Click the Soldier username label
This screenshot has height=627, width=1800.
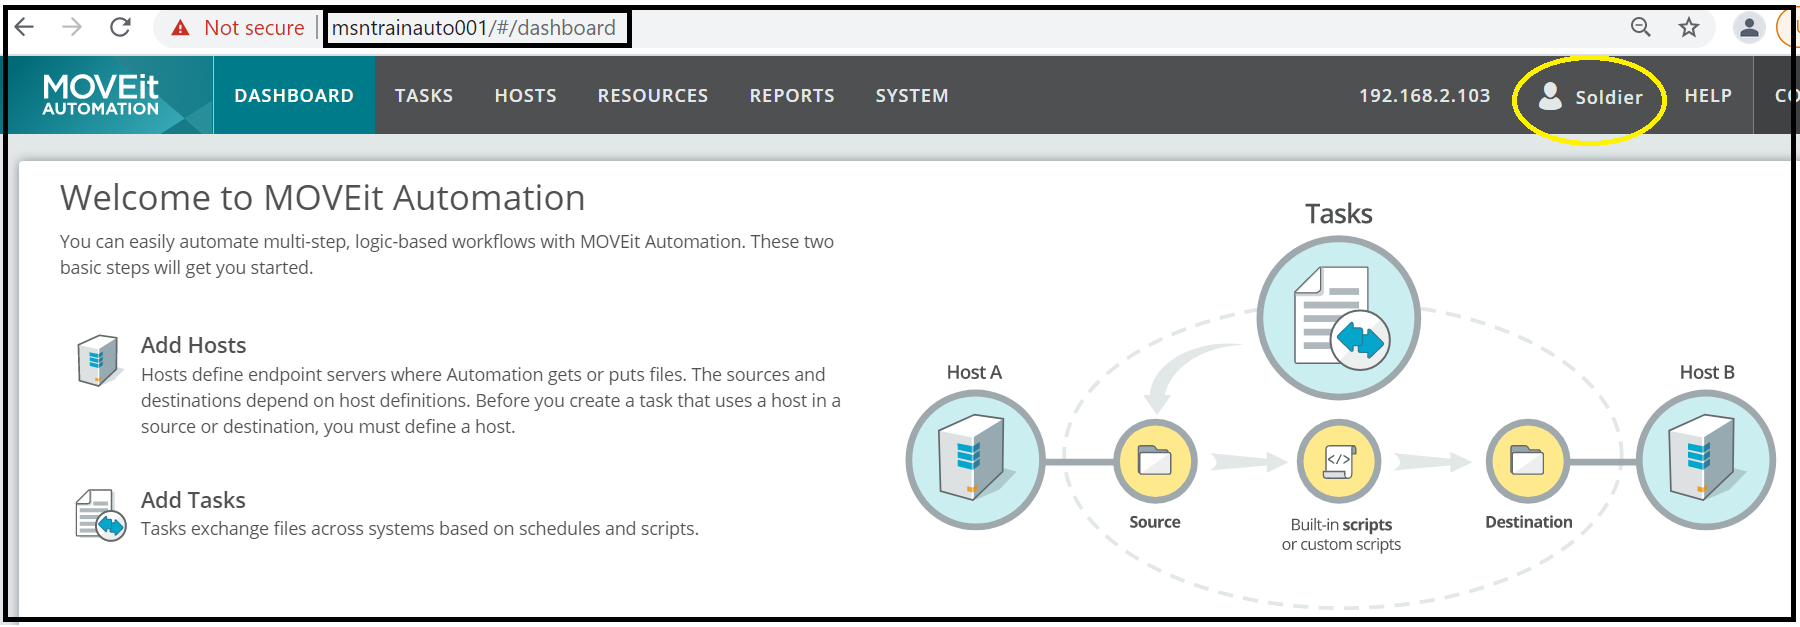pos(1609,97)
